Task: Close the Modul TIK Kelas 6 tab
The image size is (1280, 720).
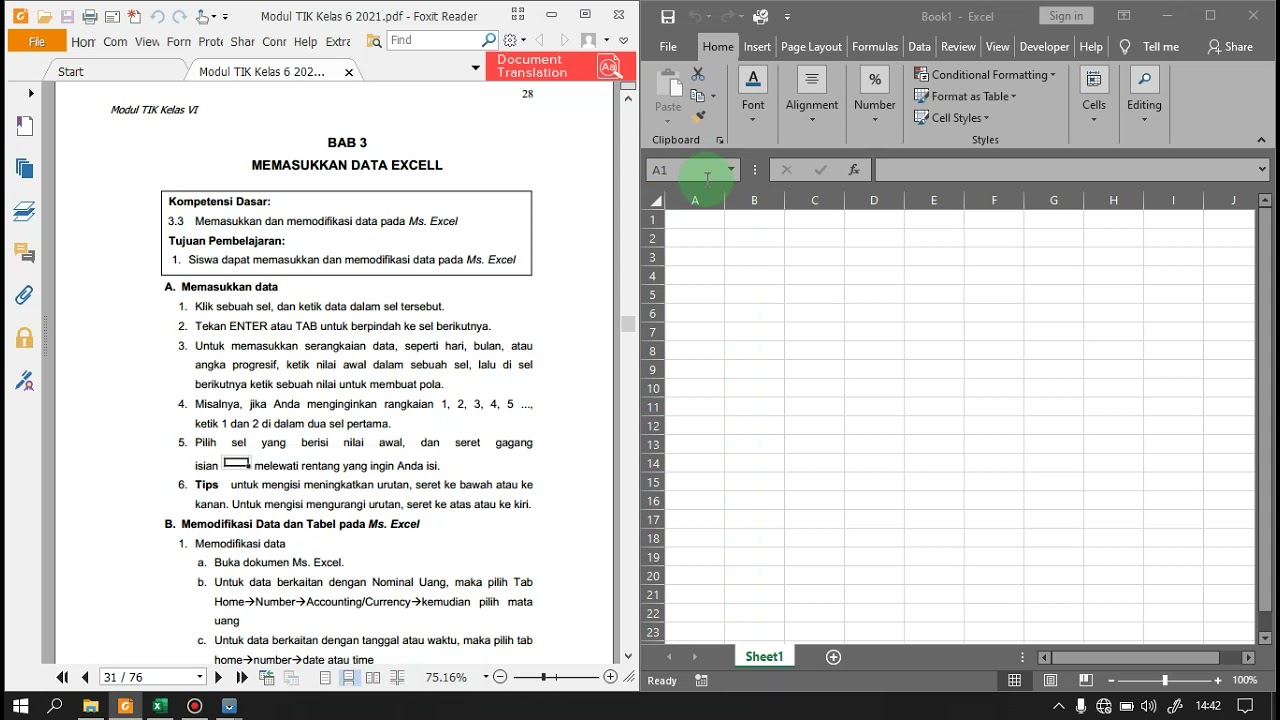Action: [x=349, y=72]
